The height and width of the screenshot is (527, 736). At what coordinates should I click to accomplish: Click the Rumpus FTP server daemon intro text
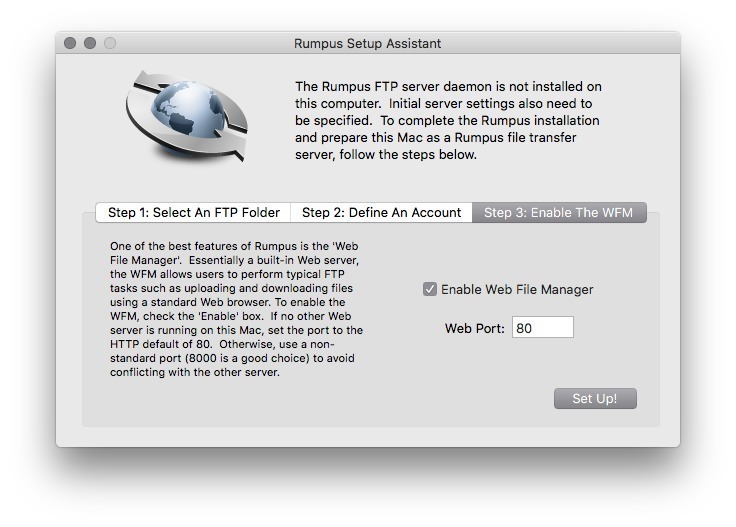448,120
